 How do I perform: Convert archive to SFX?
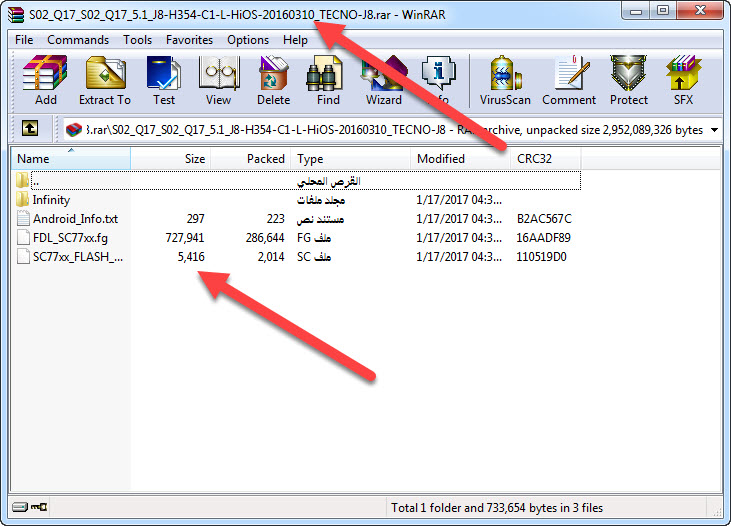tap(683, 80)
